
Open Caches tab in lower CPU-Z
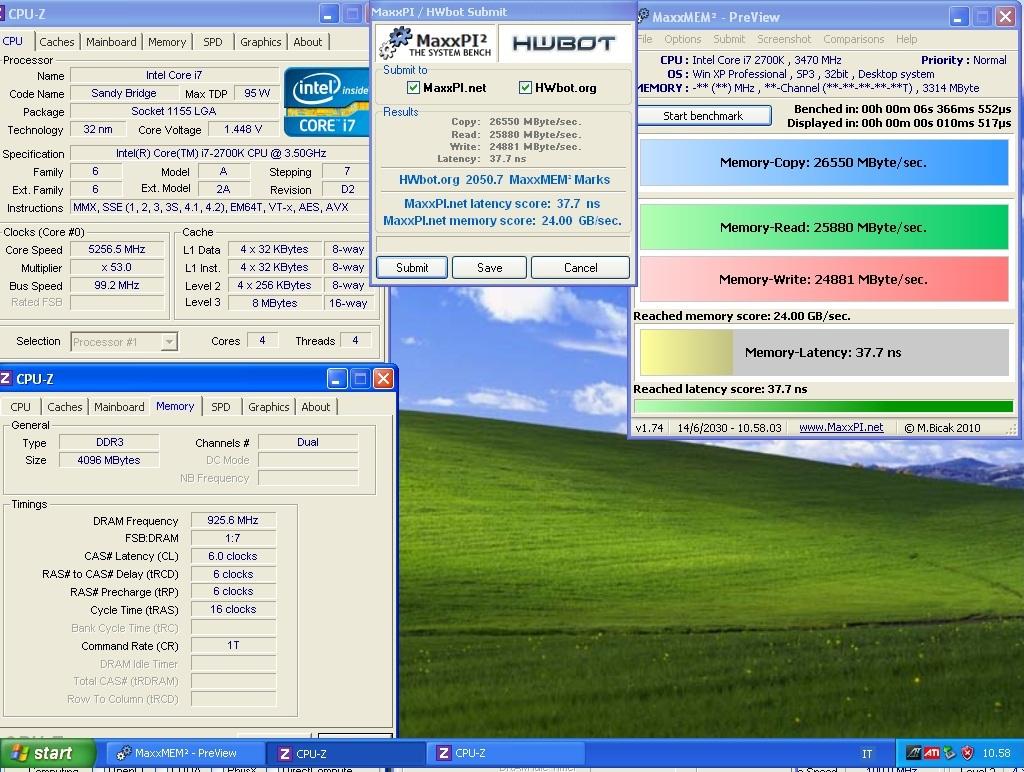65,407
